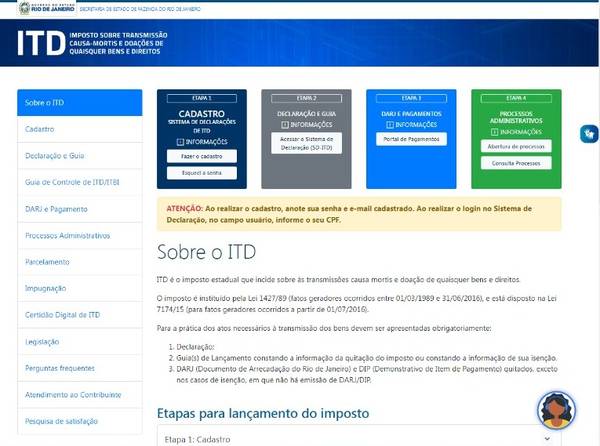
Task: Click the info icon in DARJ e Pagamentos card
Action: pos(389,125)
